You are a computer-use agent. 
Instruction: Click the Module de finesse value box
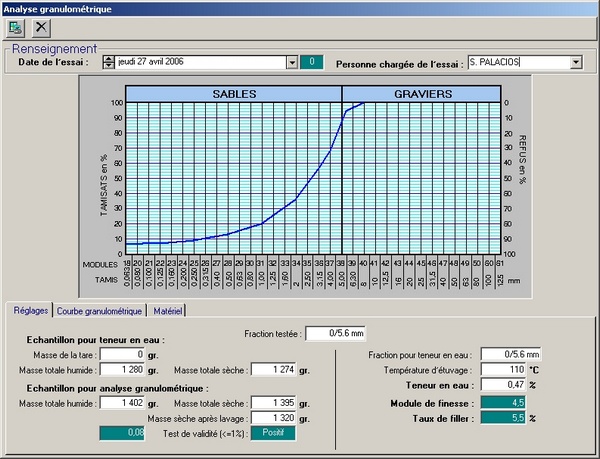click(511, 402)
